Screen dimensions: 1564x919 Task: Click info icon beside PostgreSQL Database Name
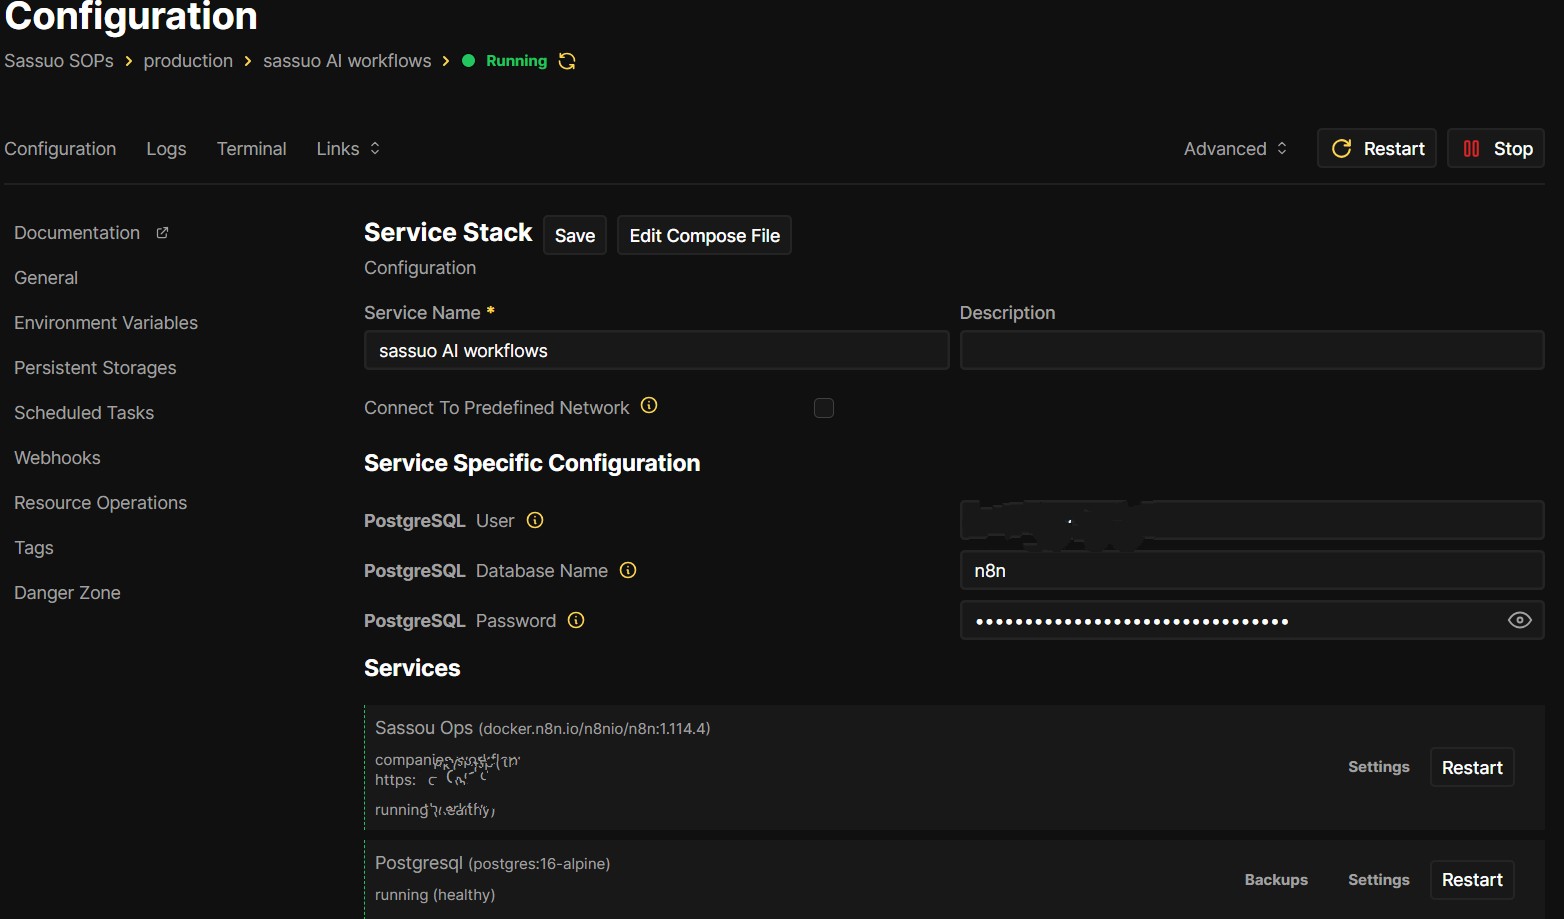click(x=628, y=570)
